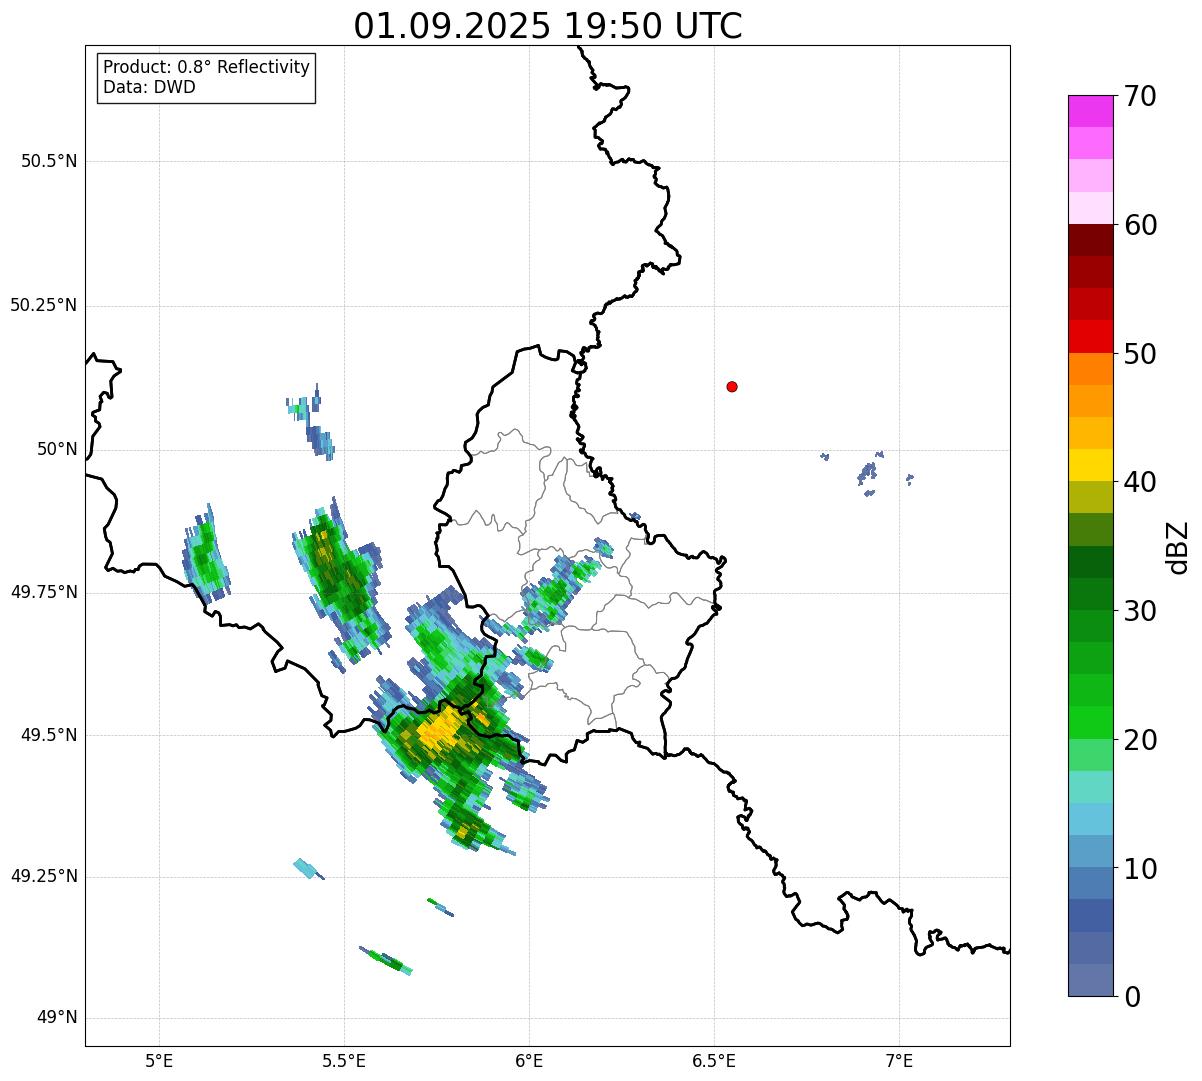Click the yellow colorbar segment above 40
Viewport: 1202px width, 1081px height.
[1090, 465]
